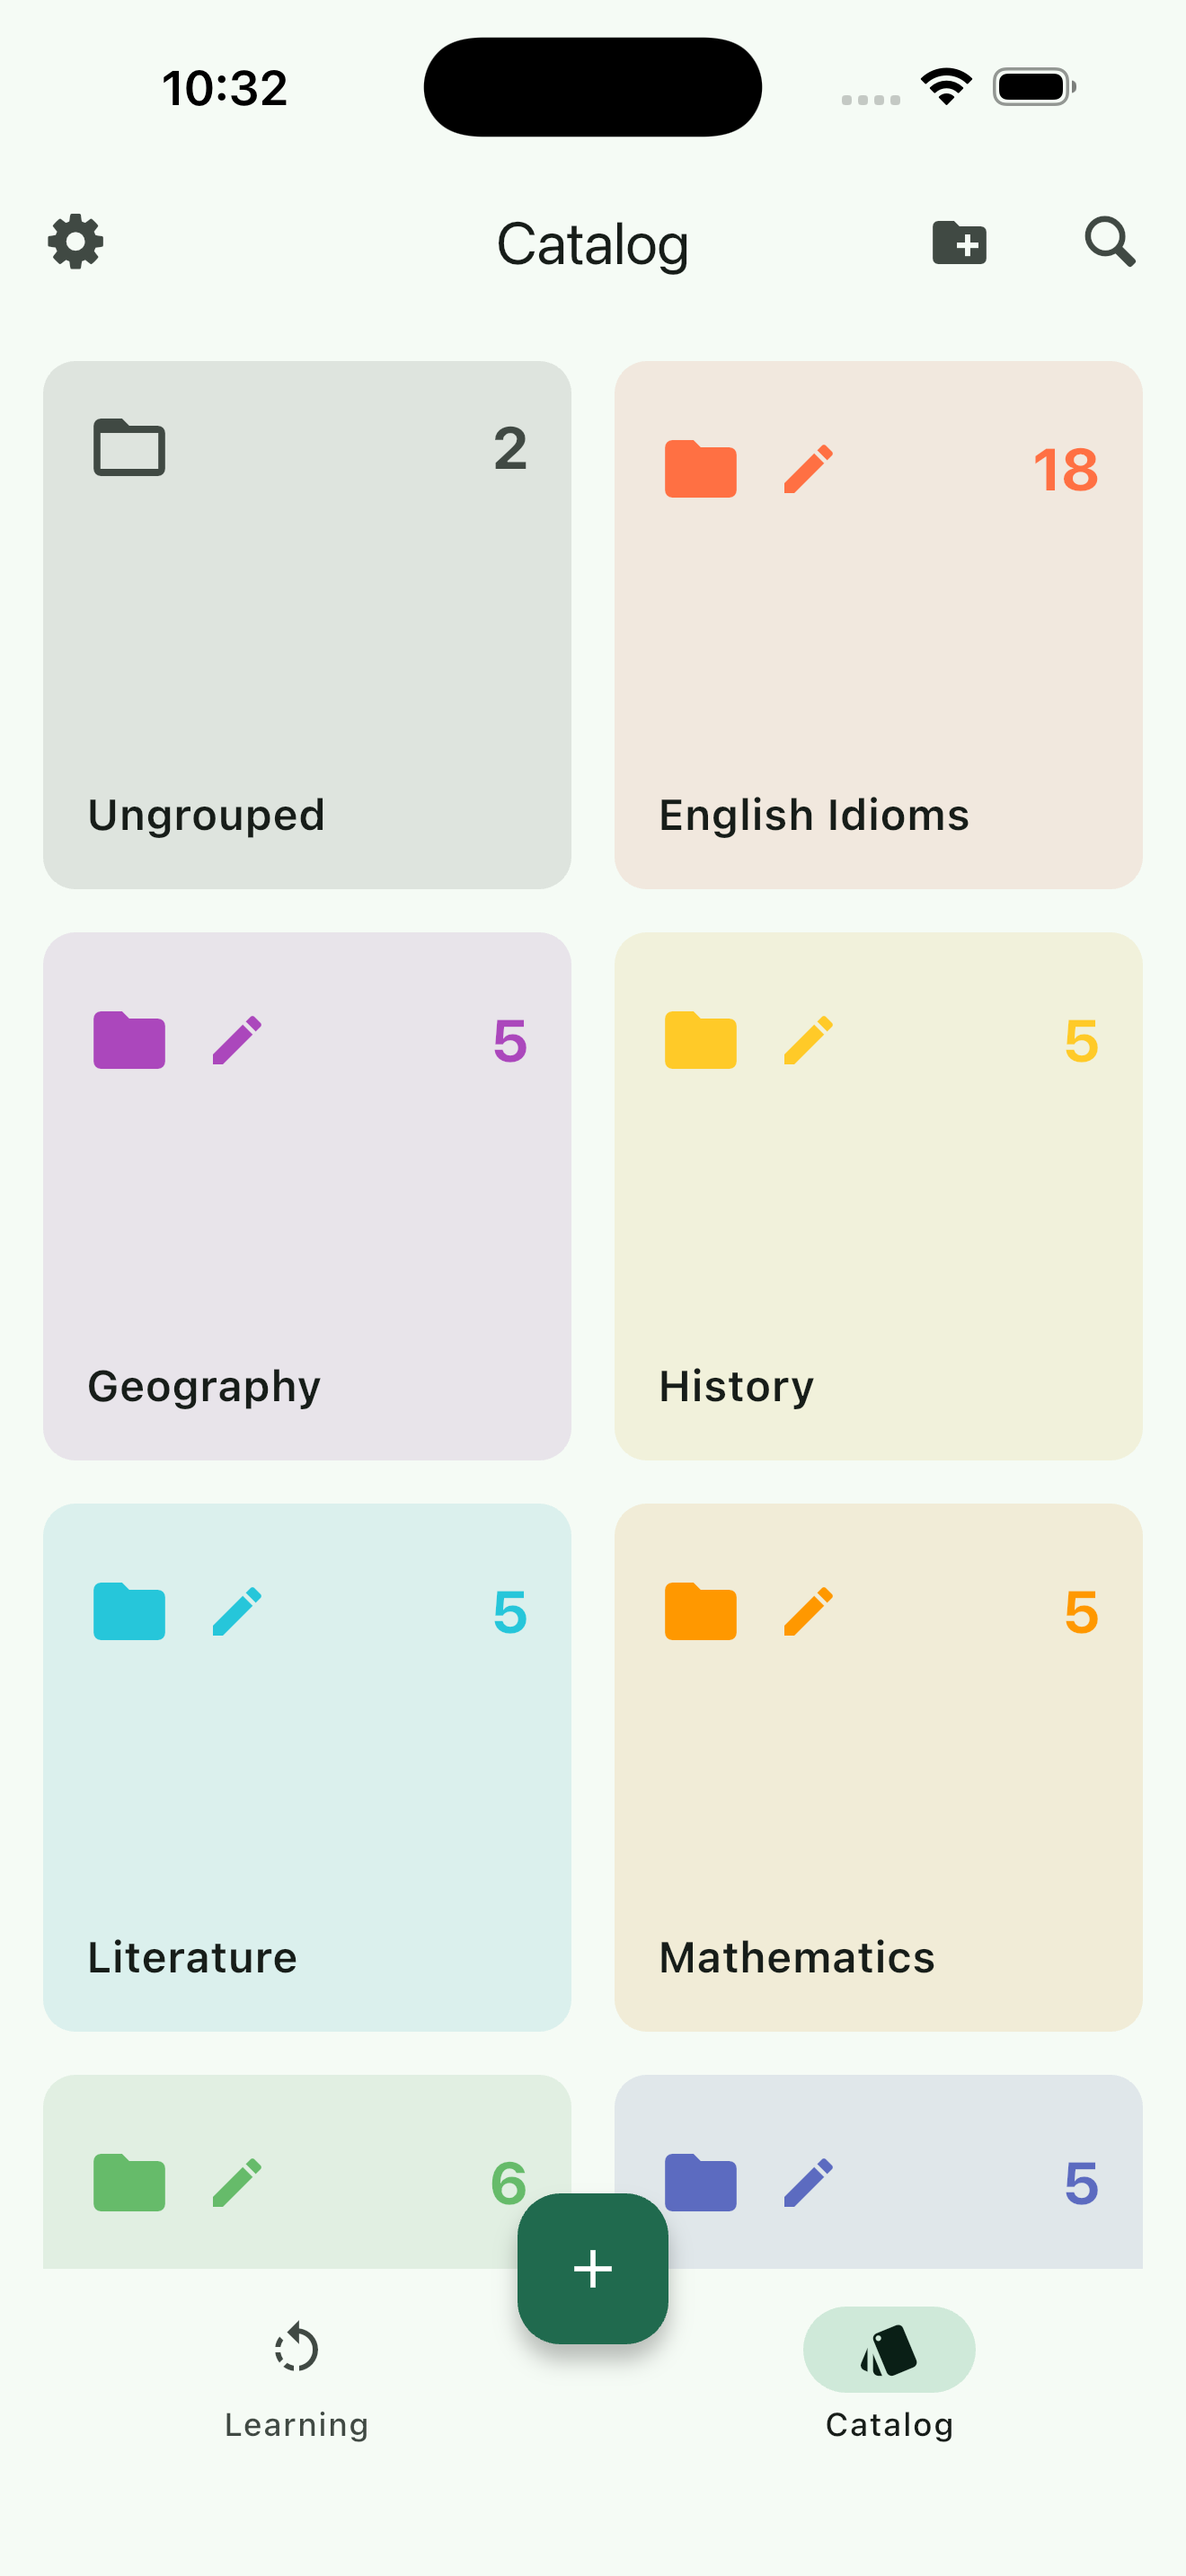Tap the indigo pencil edit icon
The image size is (1186, 2576).
pos(808,2182)
